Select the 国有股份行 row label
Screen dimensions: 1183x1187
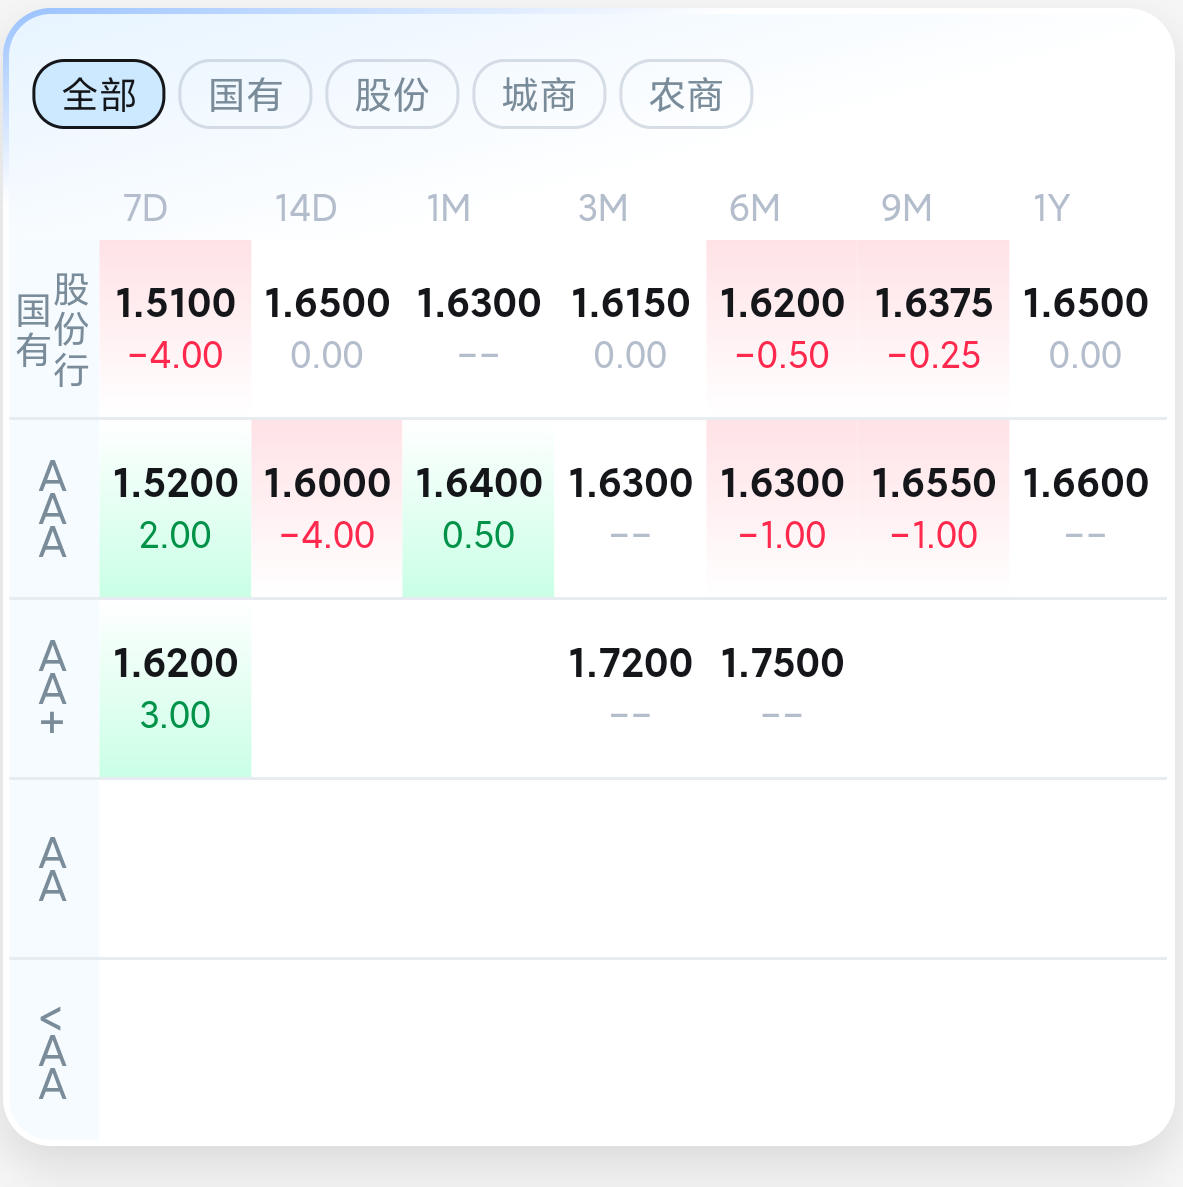(54, 329)
